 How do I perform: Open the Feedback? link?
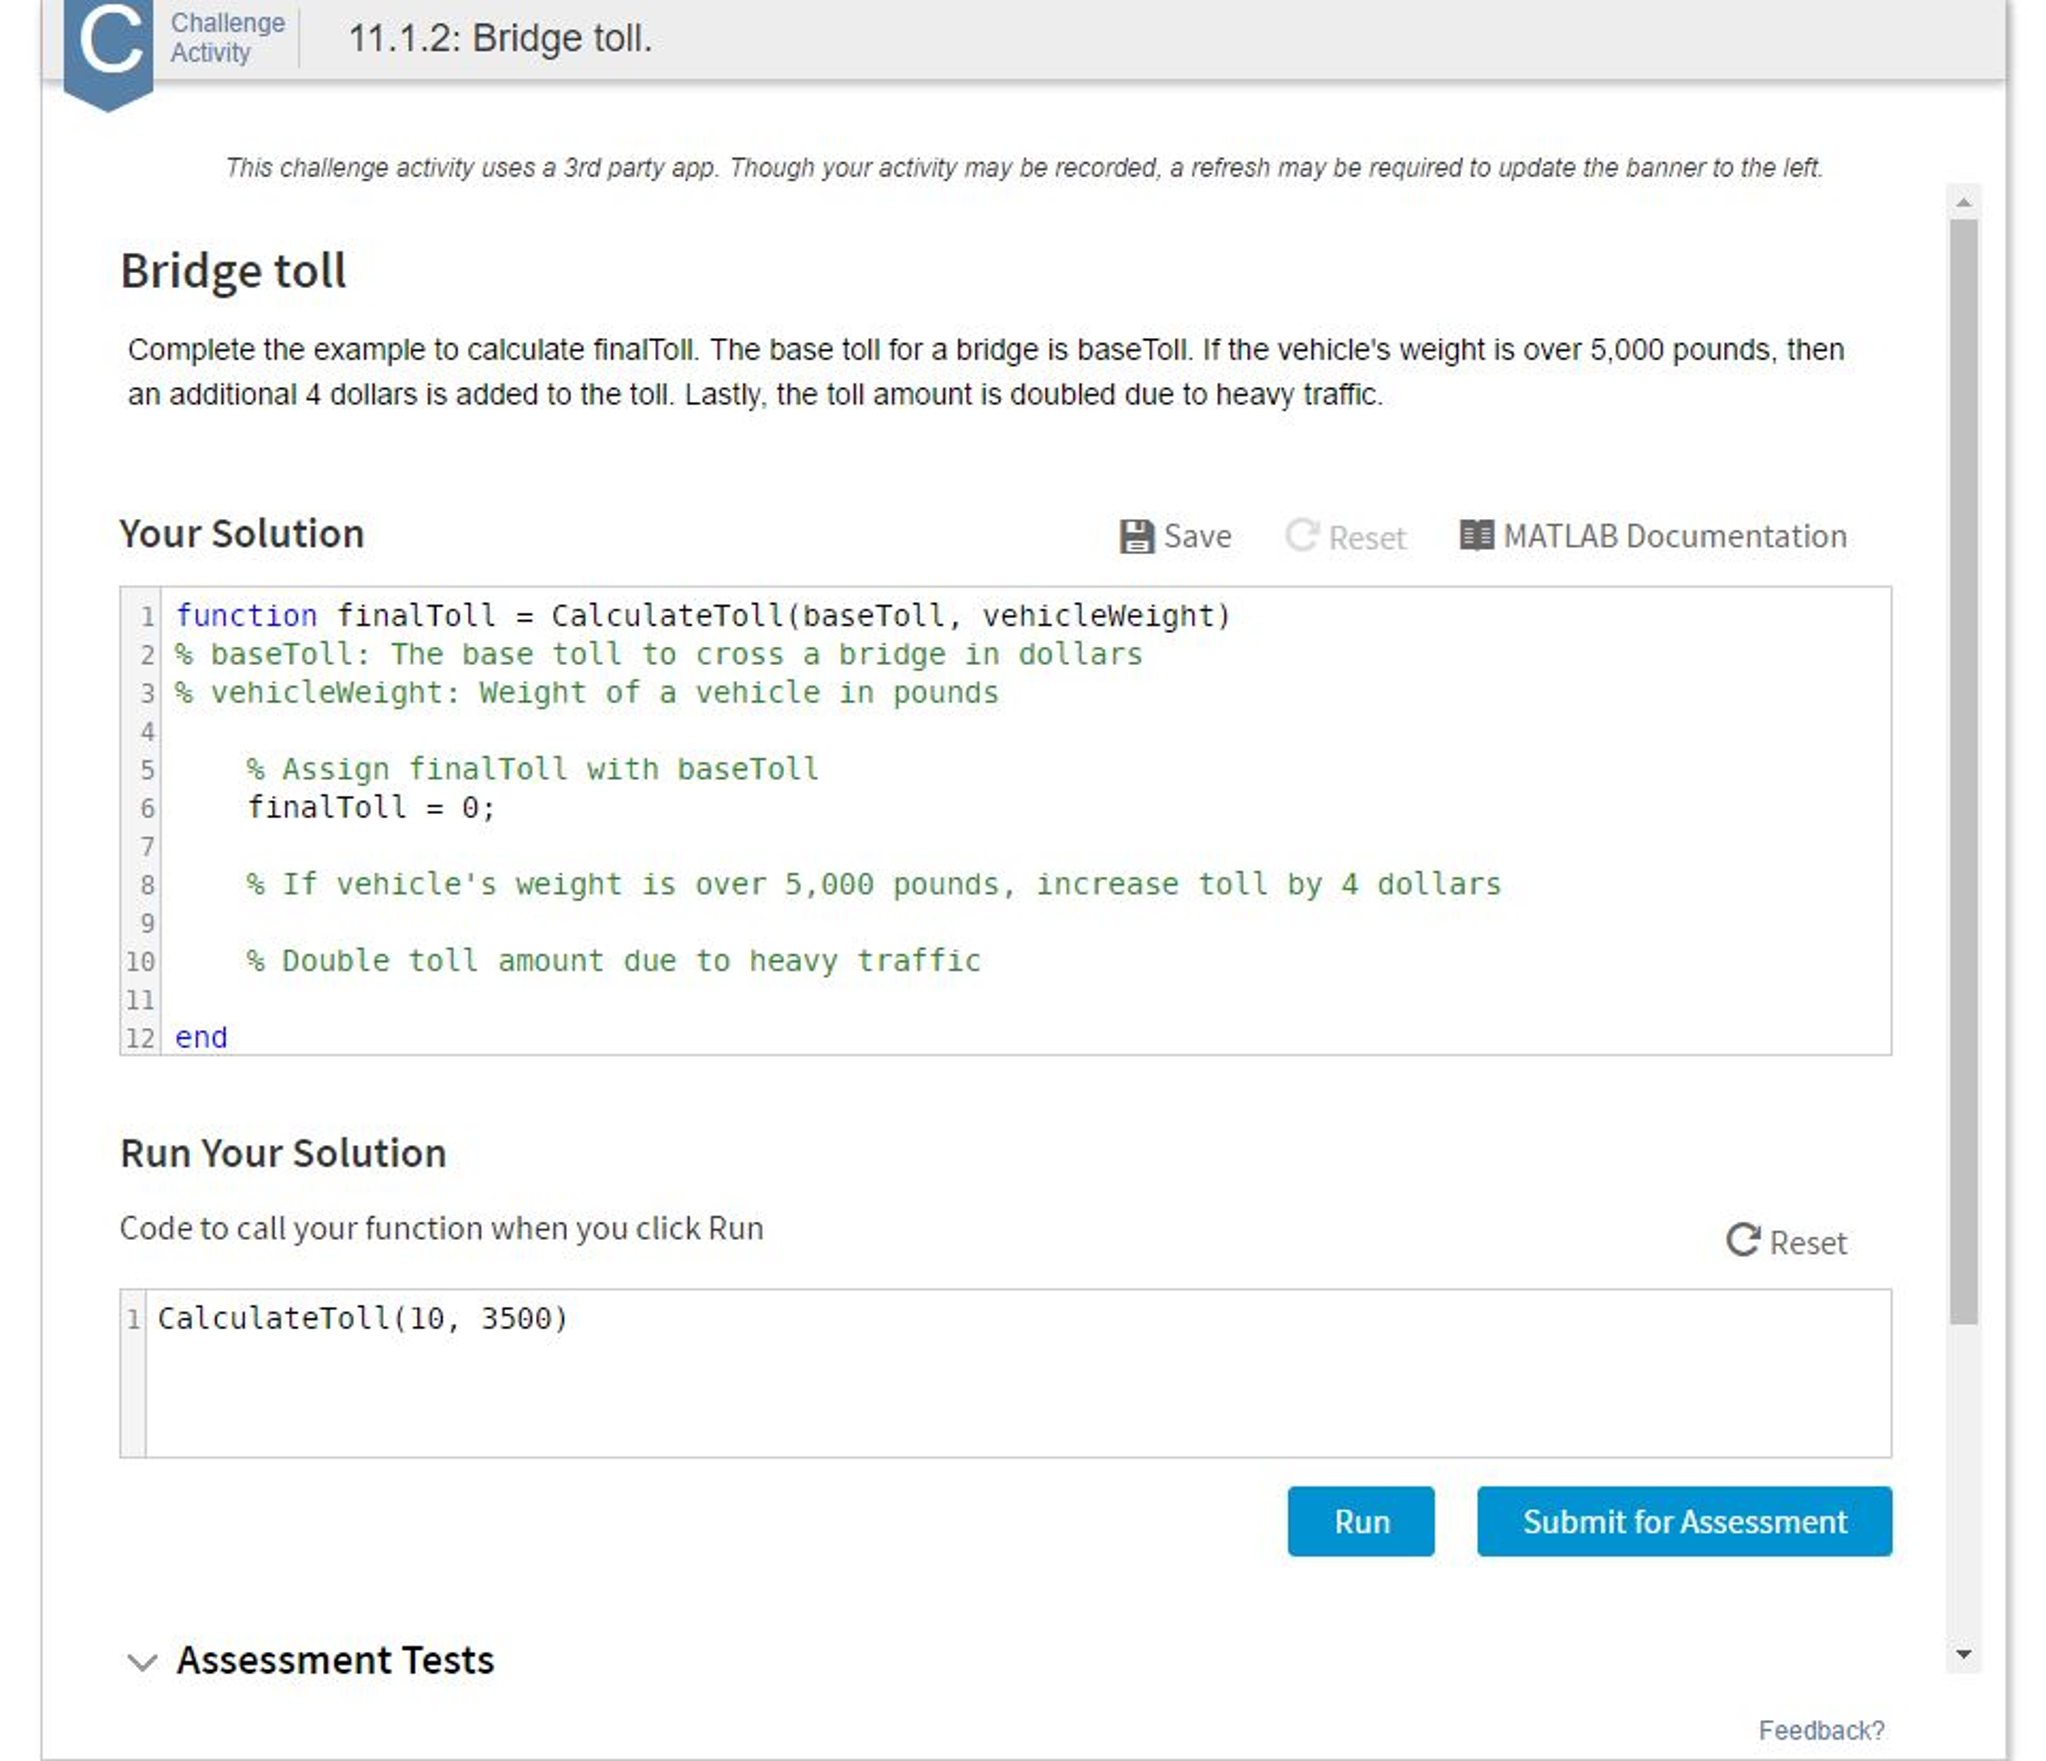click(x=1821, y=1730)
